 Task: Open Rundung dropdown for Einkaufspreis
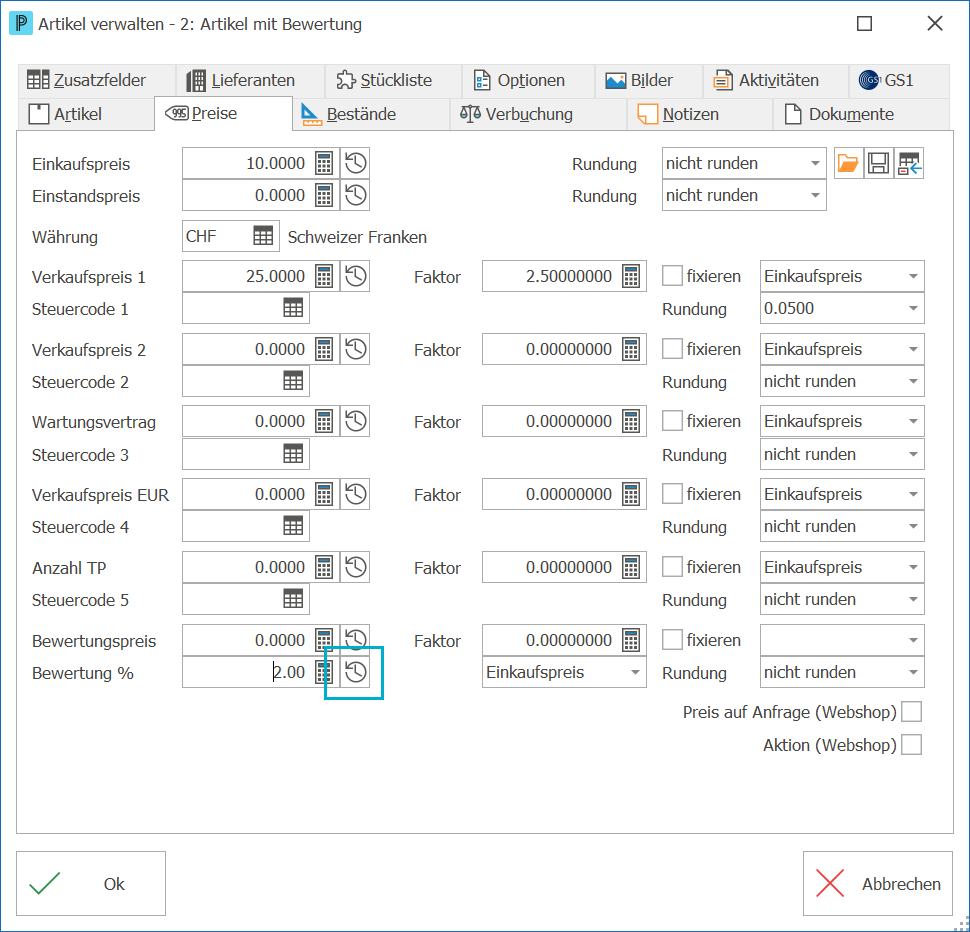click(x=744, y=163)
